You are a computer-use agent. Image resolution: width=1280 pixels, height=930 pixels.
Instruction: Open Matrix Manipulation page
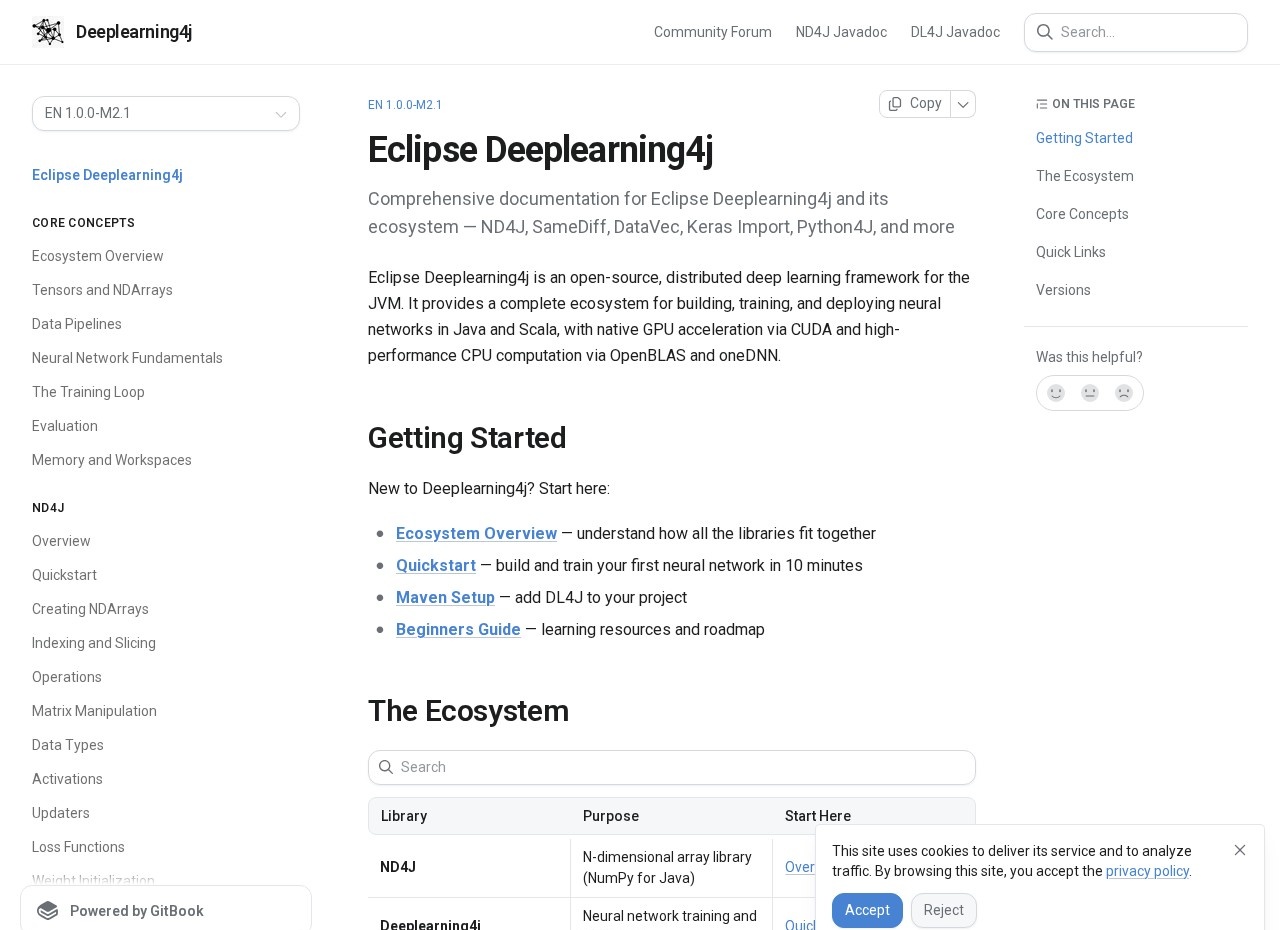click(x=94, y=711)
